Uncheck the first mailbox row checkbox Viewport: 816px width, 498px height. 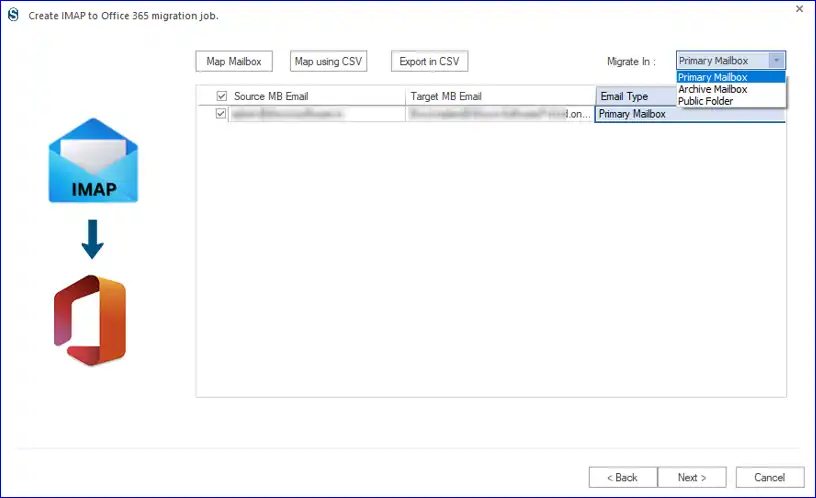[x=221, y=113]
